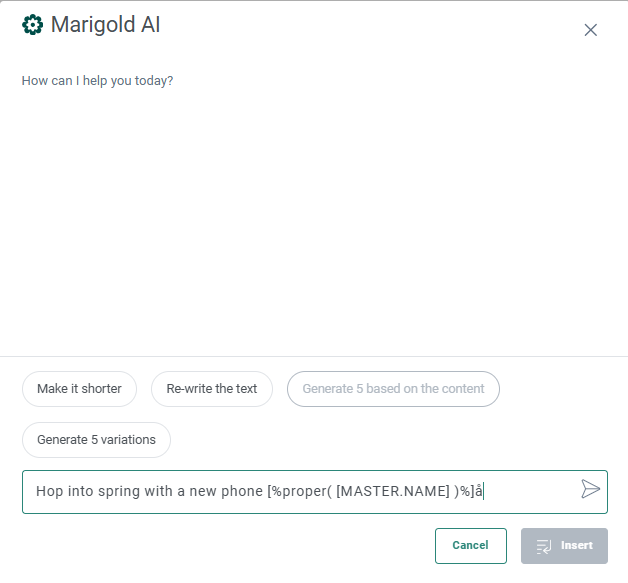
Task: Send the prompt with the arrow icon
Action: click(x=590, y=489)
